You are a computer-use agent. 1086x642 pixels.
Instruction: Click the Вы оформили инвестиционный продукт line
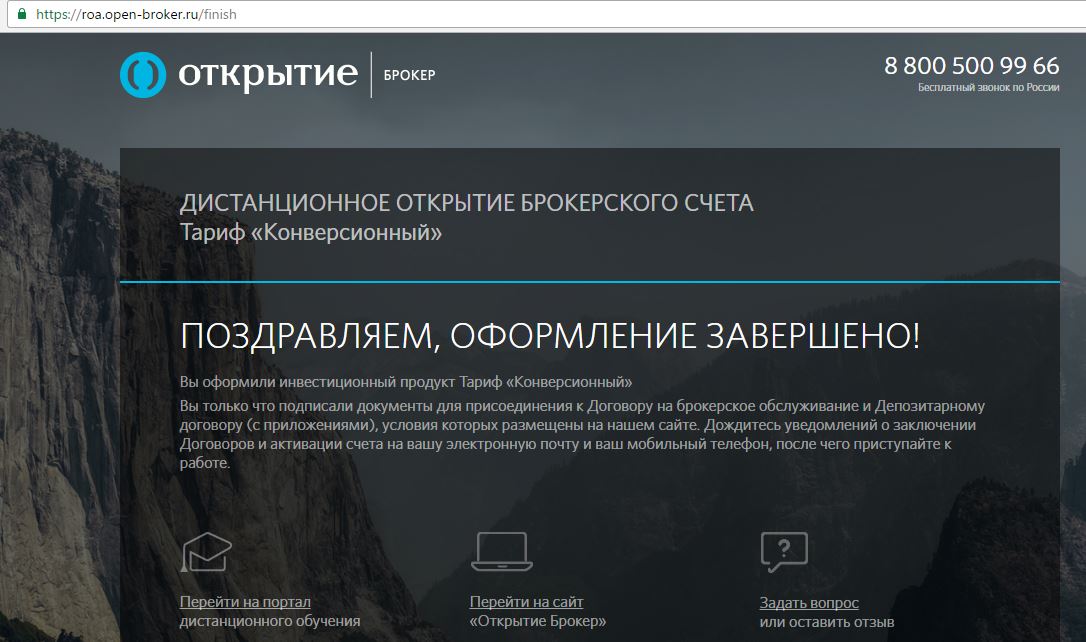(406, 382)
